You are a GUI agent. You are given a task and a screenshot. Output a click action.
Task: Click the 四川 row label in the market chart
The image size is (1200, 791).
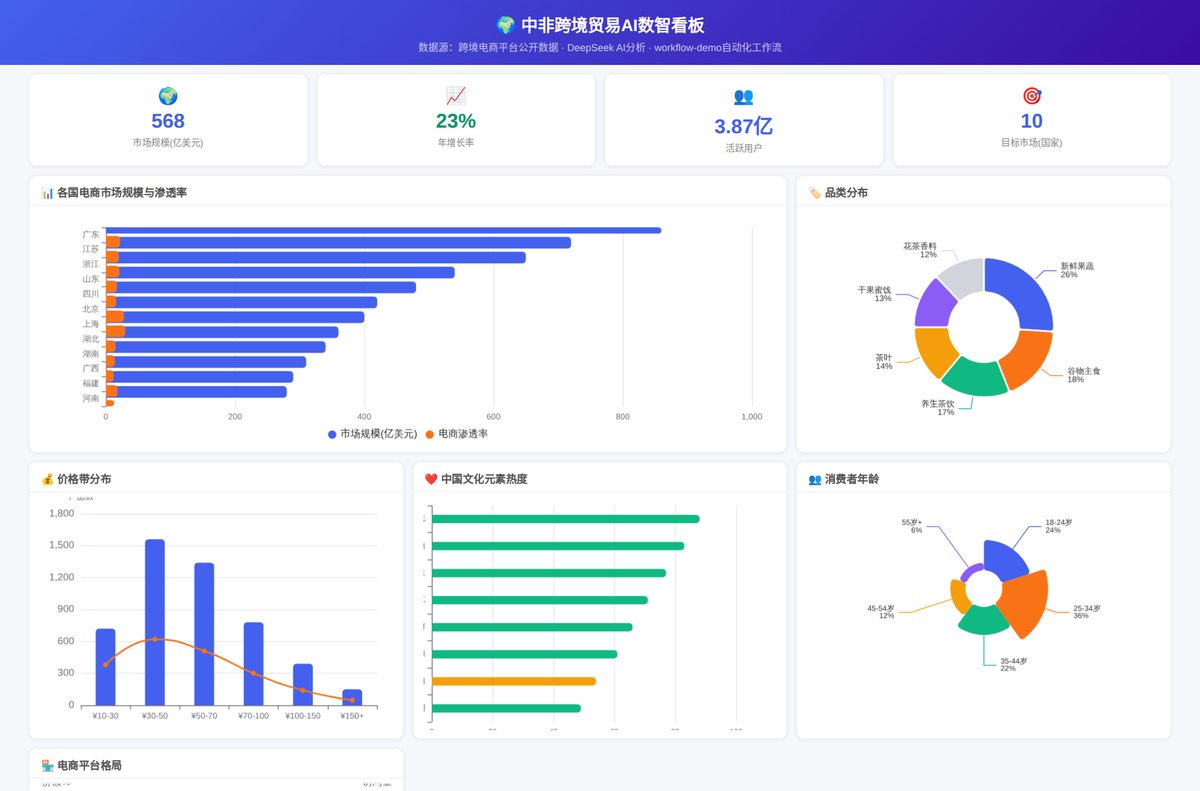tap(91, 294)
